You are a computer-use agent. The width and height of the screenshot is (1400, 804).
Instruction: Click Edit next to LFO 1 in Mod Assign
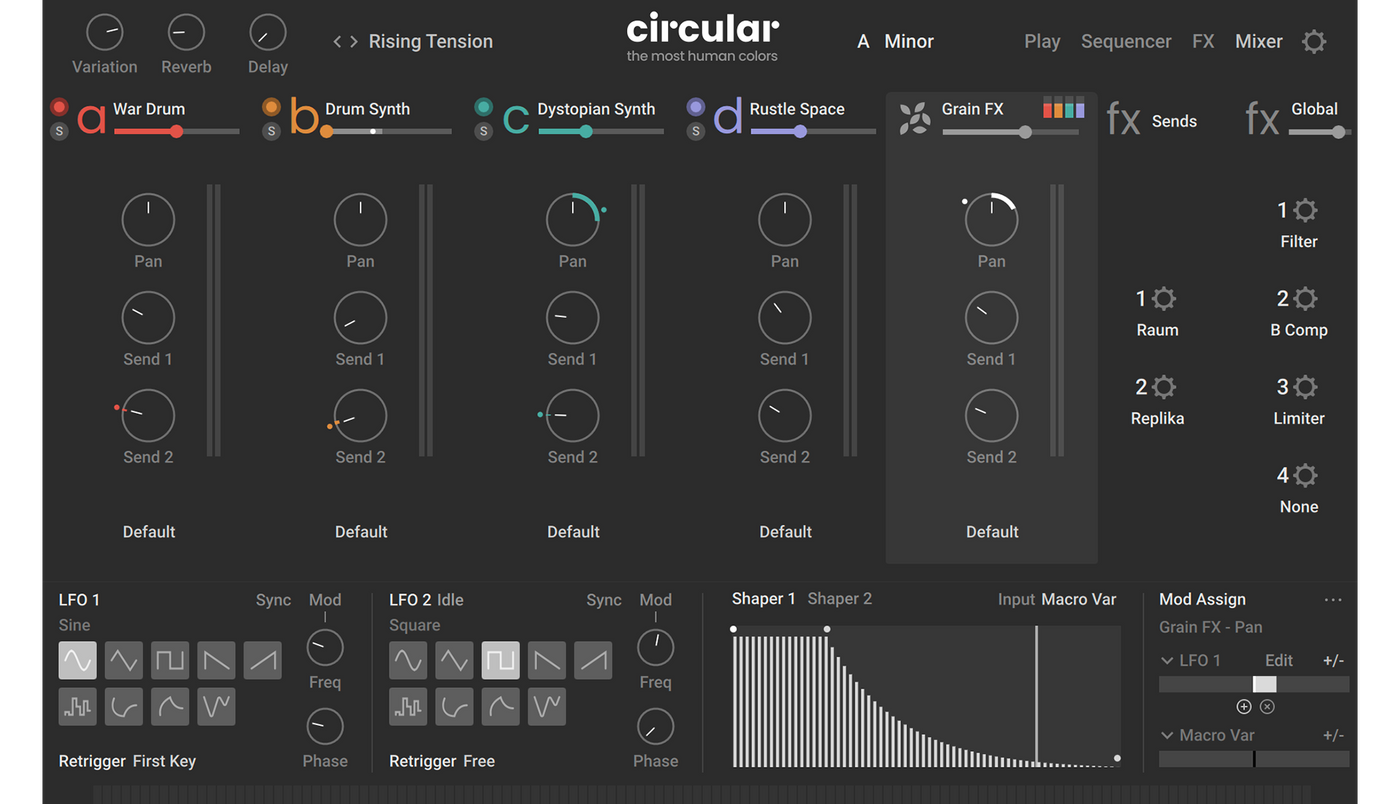coord(1279,661)
